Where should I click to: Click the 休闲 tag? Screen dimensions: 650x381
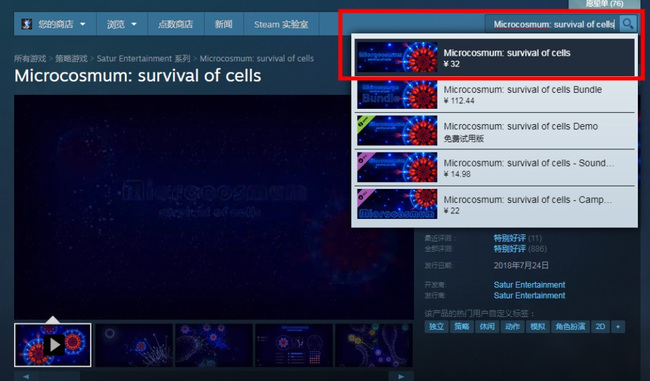click(x=487, y=327)
